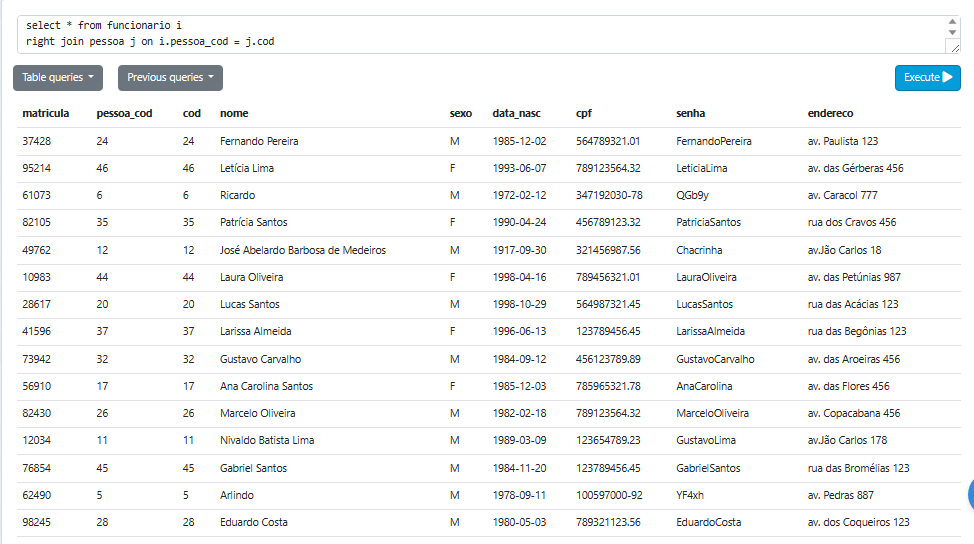Image resolution: width=974 pixels, height=544 pixels.
Task: Click the query box resize handle
Action: pyautogui.click(x=955, y=48)
